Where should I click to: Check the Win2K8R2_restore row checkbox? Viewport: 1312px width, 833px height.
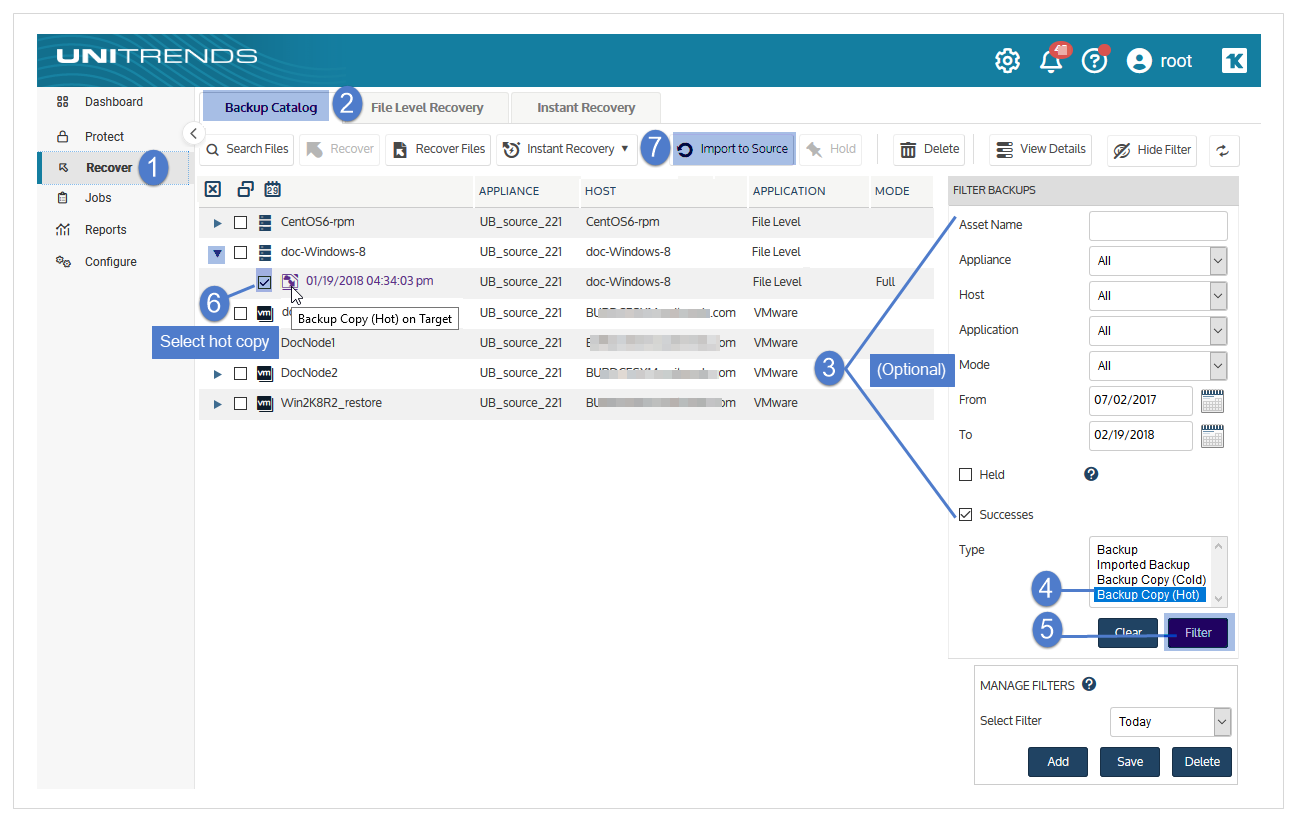click(240, 404)
